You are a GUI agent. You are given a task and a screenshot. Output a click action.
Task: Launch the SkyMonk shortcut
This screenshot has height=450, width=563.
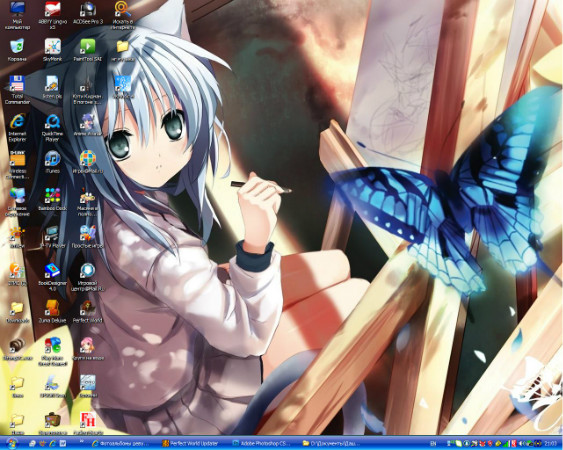coord(52,50)
